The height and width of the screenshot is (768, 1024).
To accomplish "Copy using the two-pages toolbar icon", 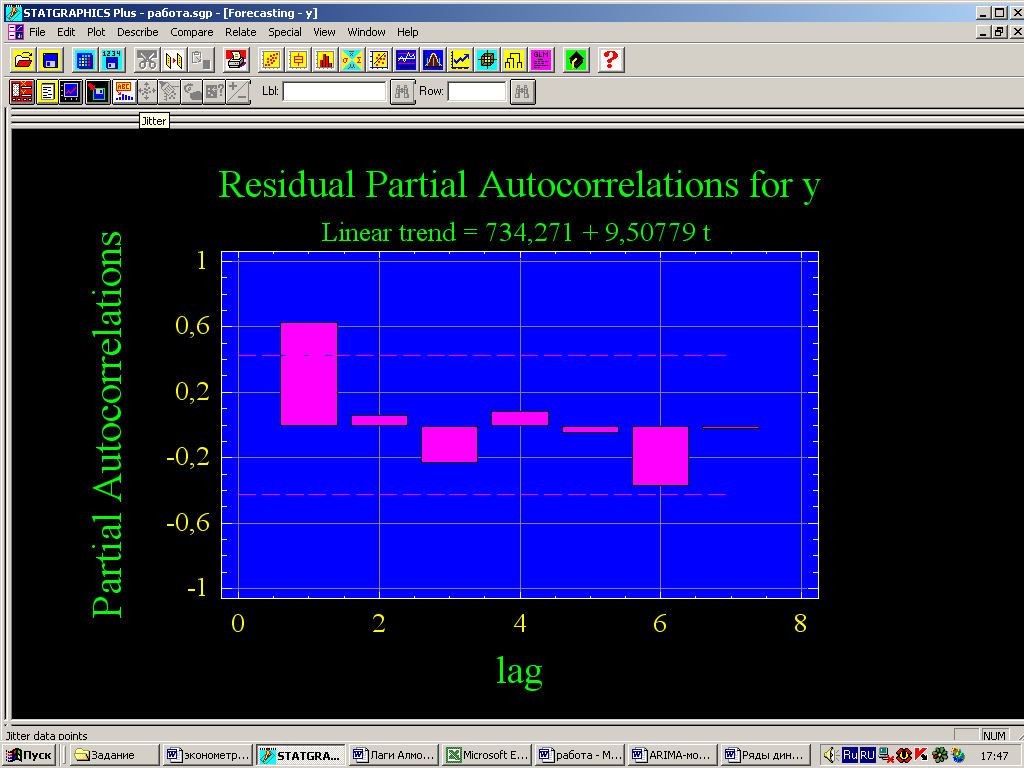I will click(174, 60).
